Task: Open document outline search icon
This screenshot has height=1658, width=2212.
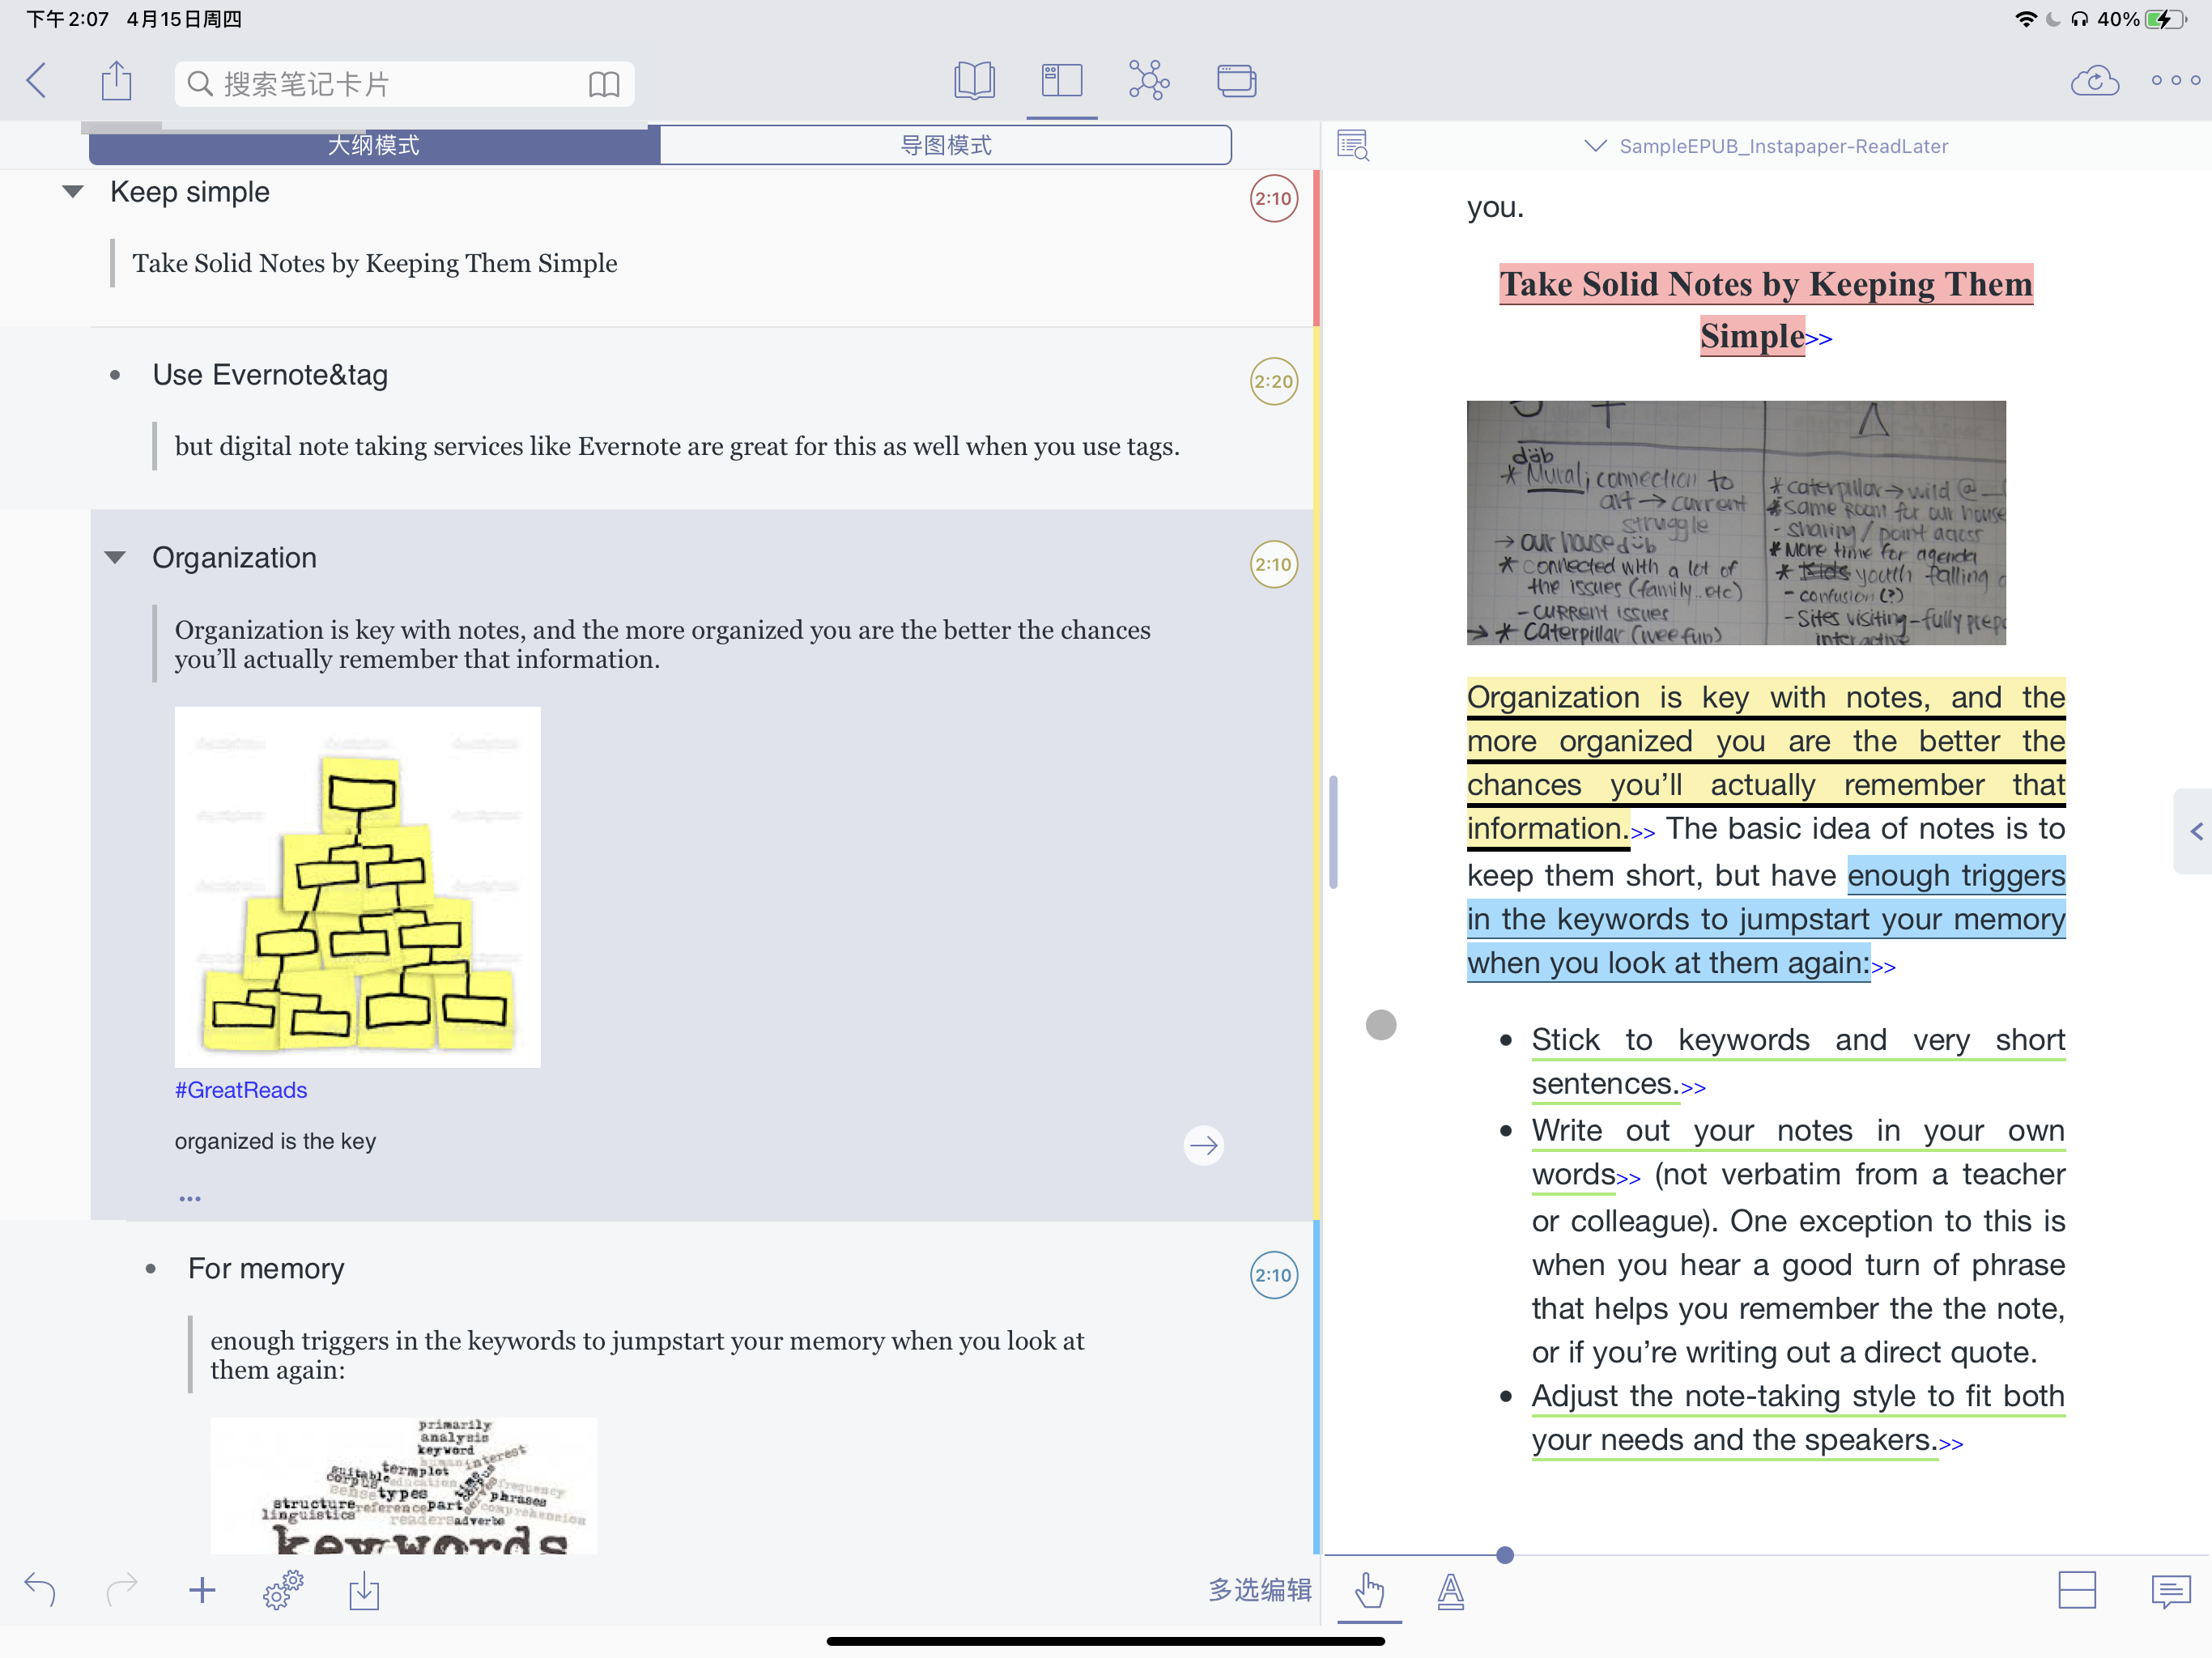Action: click(1353, 146)
